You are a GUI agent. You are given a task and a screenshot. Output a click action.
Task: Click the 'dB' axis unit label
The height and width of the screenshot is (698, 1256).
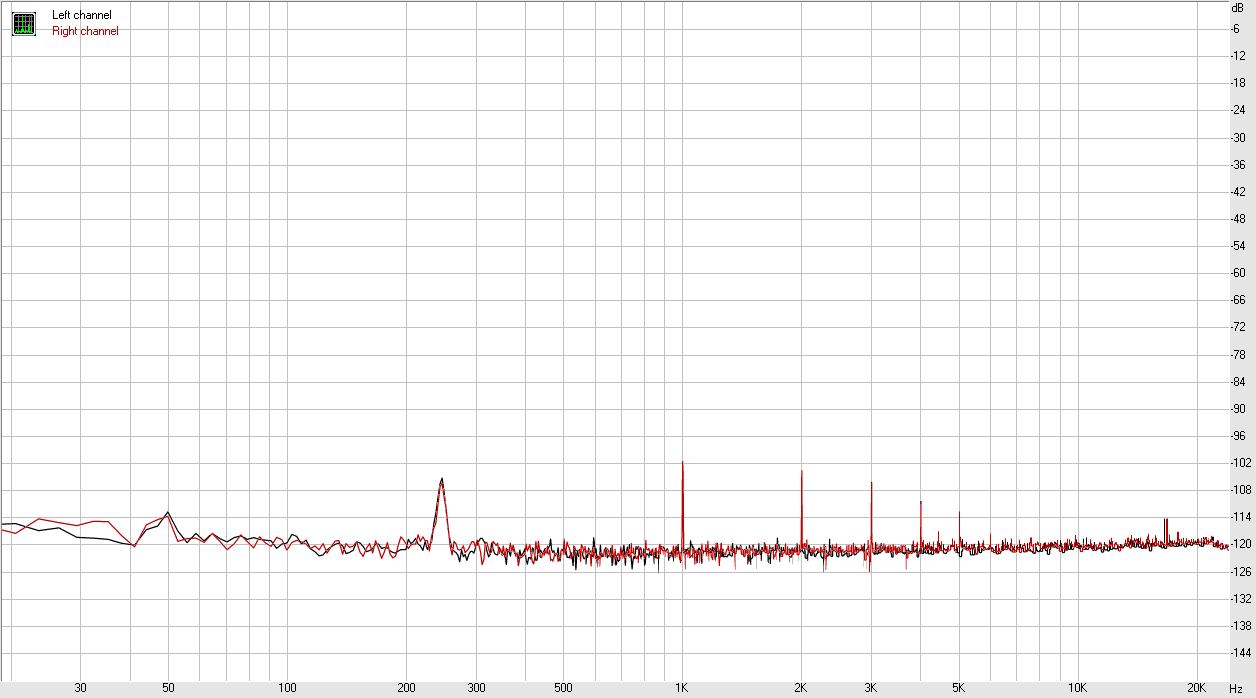1238,7
